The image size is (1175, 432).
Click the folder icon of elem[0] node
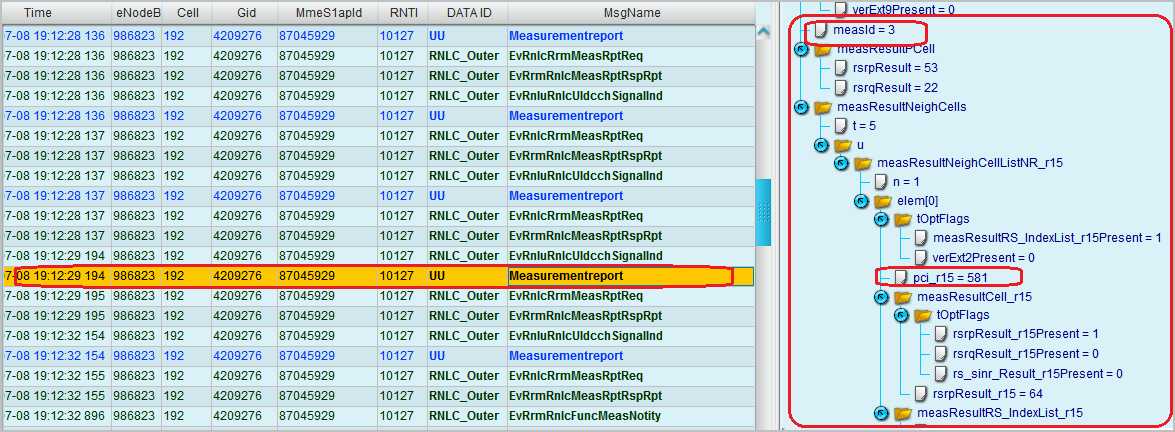click(882, 201)
